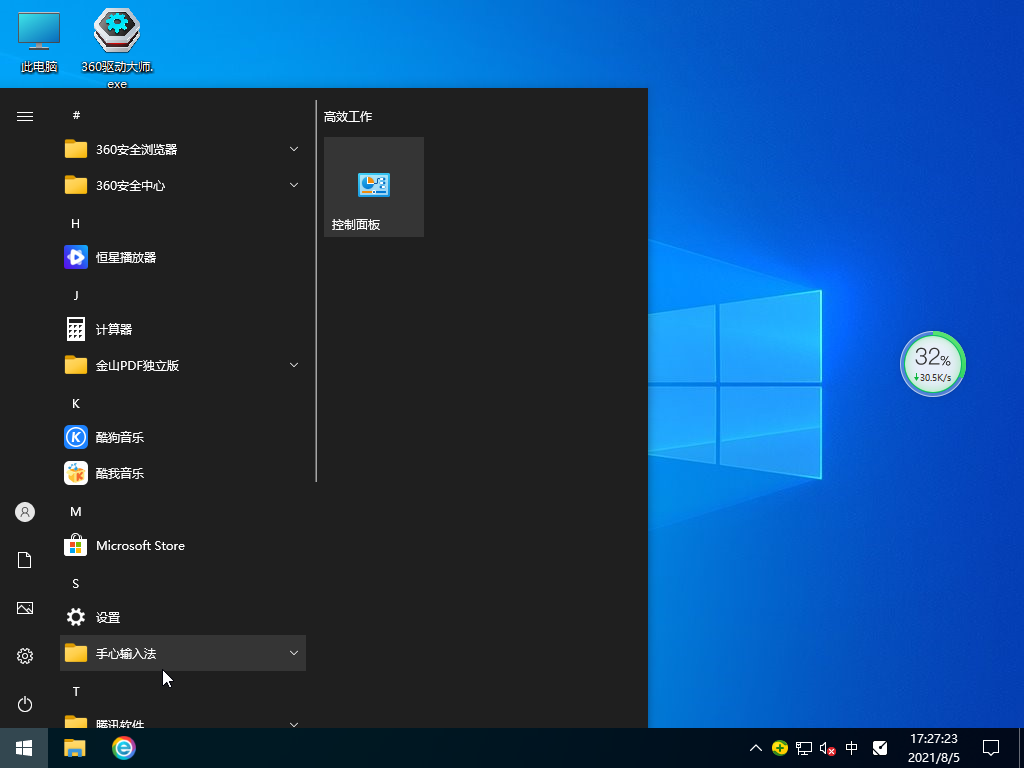Open 此电脑 on the desktop
Screen dimensions: 1024x768
coord(37,30)
